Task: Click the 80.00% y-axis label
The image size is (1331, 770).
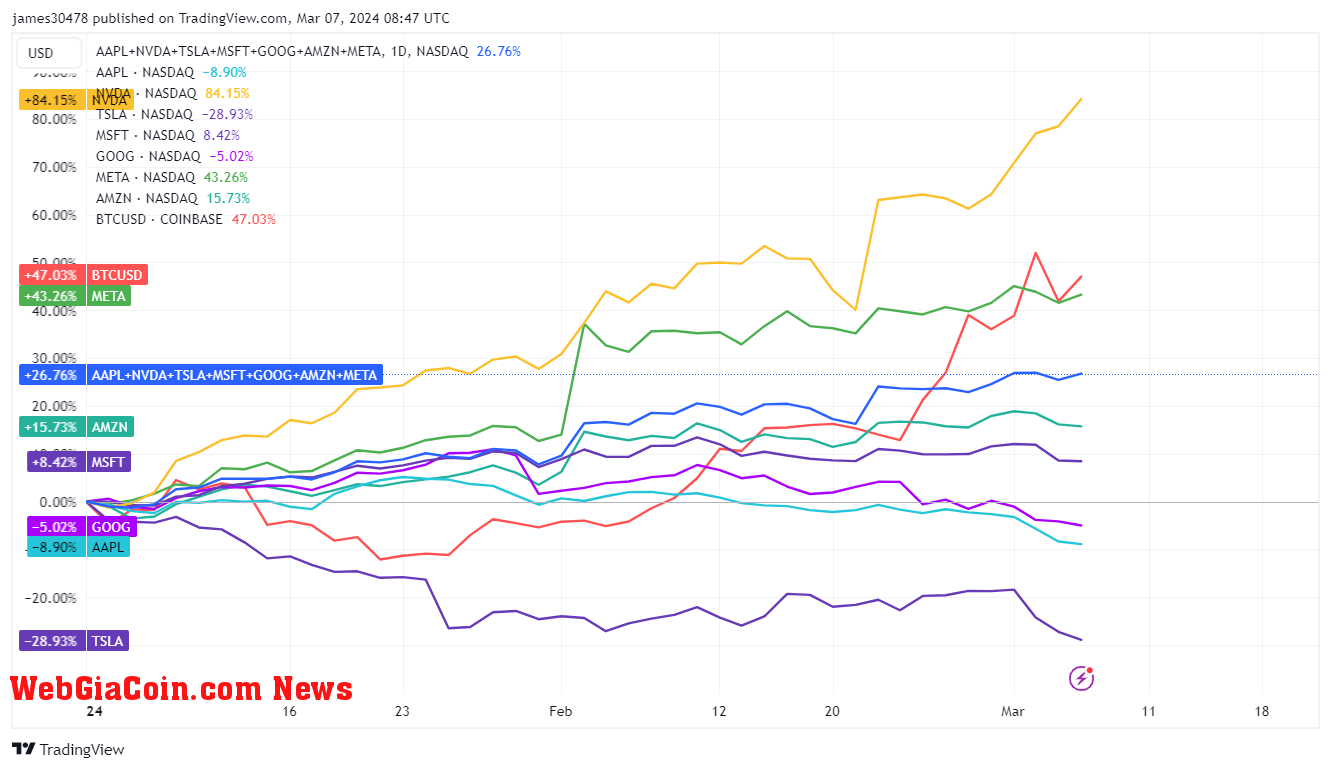Action: pyautogui.click(x=54, y=119)
